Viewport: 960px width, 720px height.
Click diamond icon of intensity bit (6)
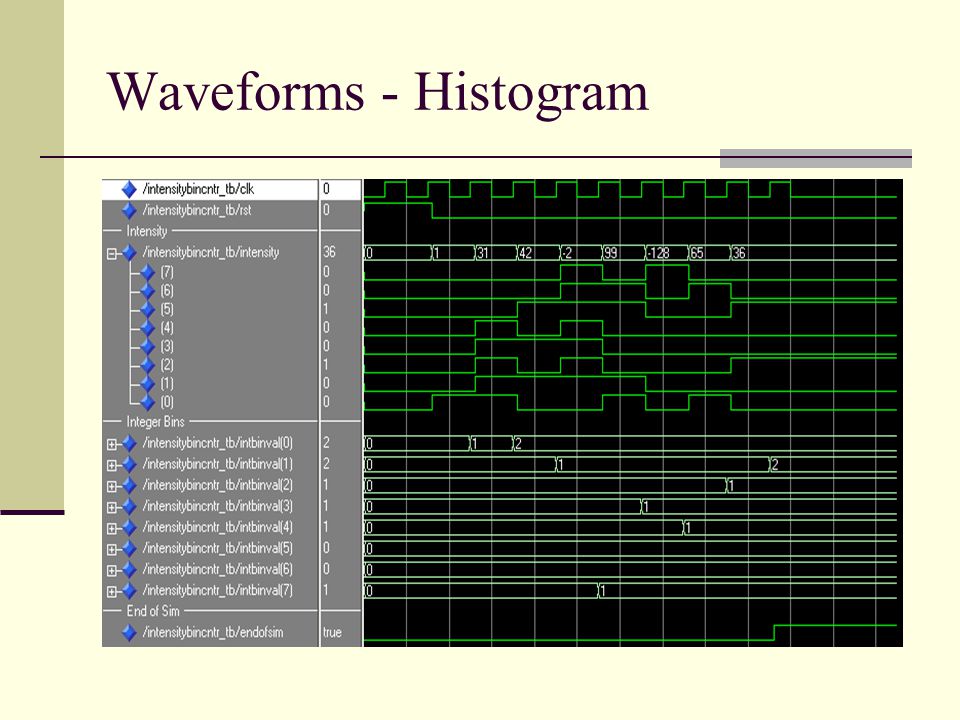click(x=148, y=291)
